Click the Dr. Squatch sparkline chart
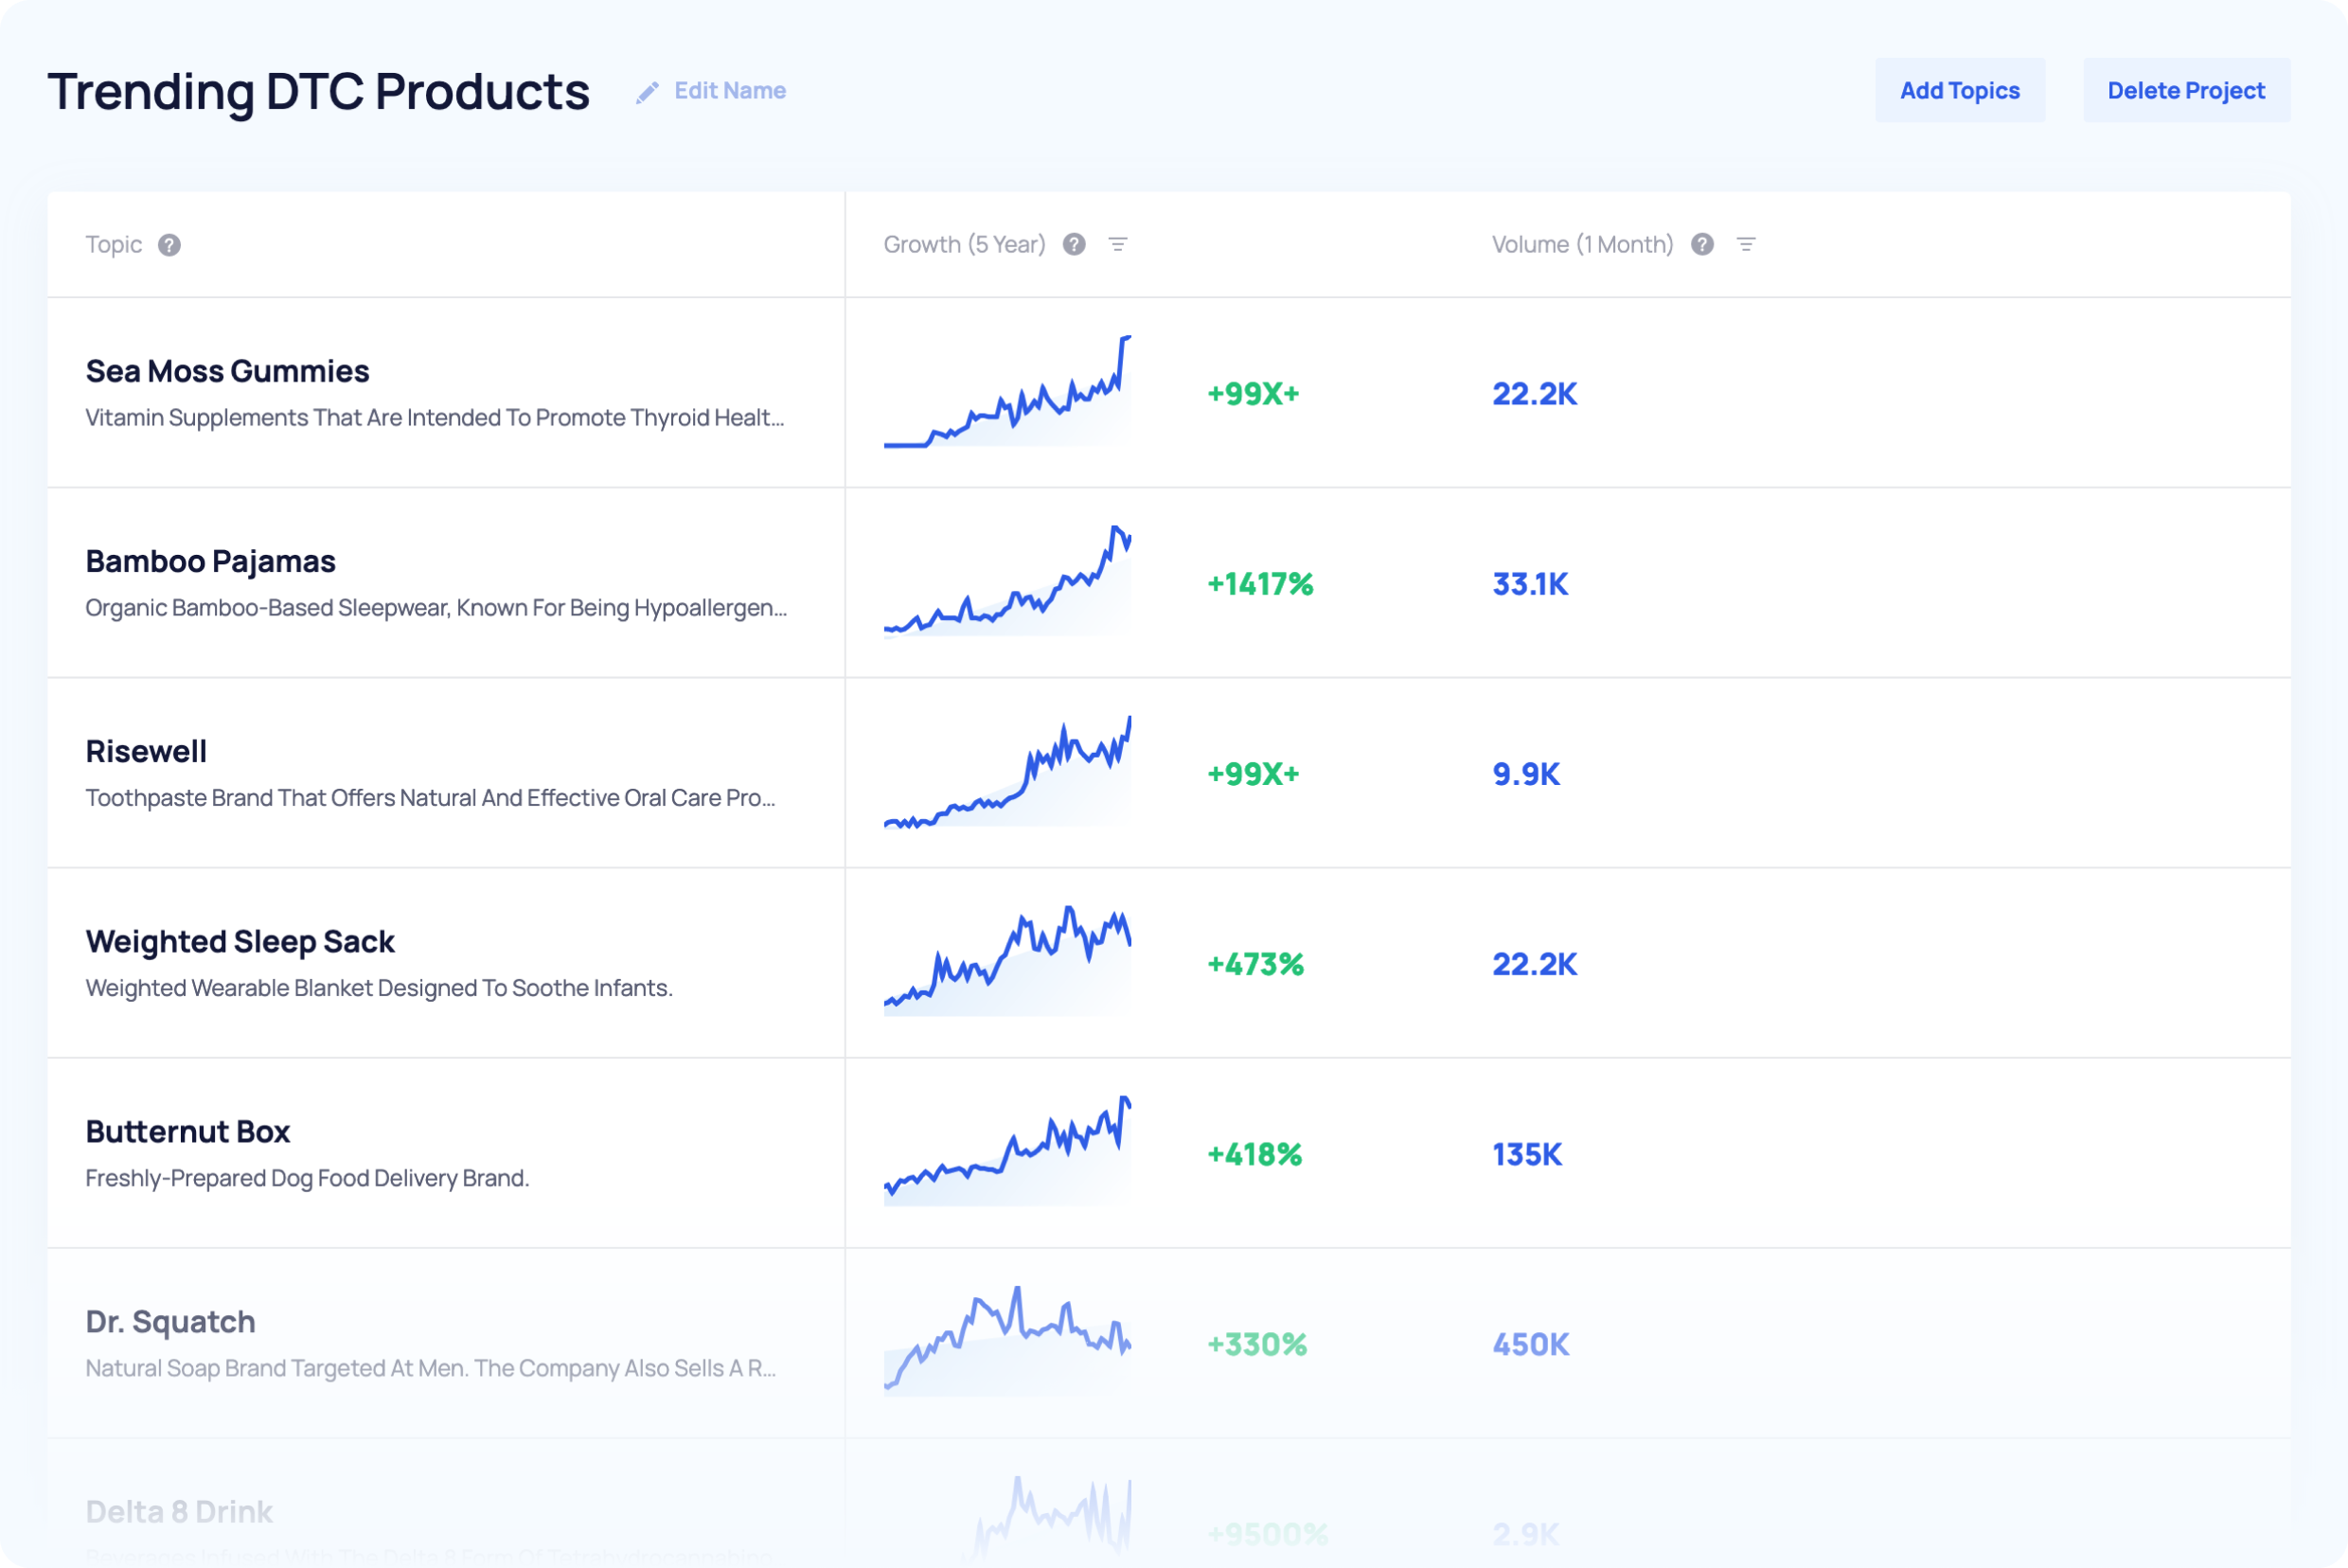Viewport: 2348px width, 1568px height. tap(1007, 1341)
